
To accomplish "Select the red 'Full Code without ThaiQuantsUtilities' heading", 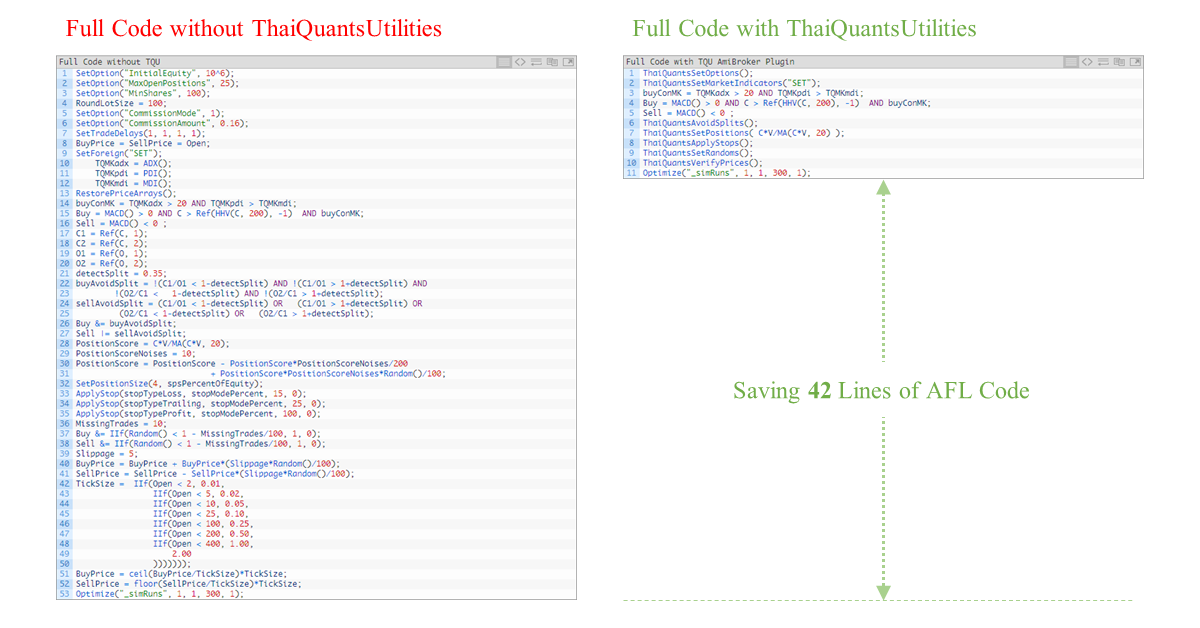I will [x=253, y=28].
